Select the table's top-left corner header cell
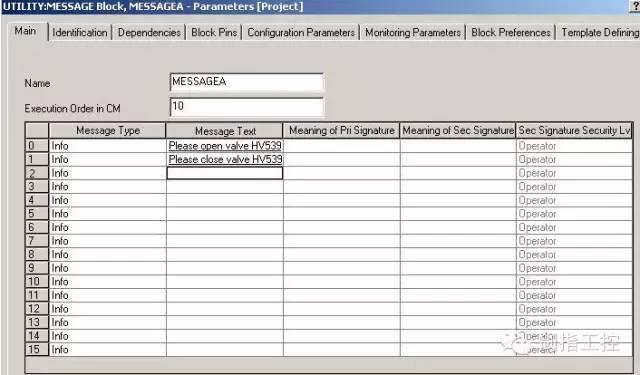The image size is (640, 375). pyautogui.click(x=37, y=131)
